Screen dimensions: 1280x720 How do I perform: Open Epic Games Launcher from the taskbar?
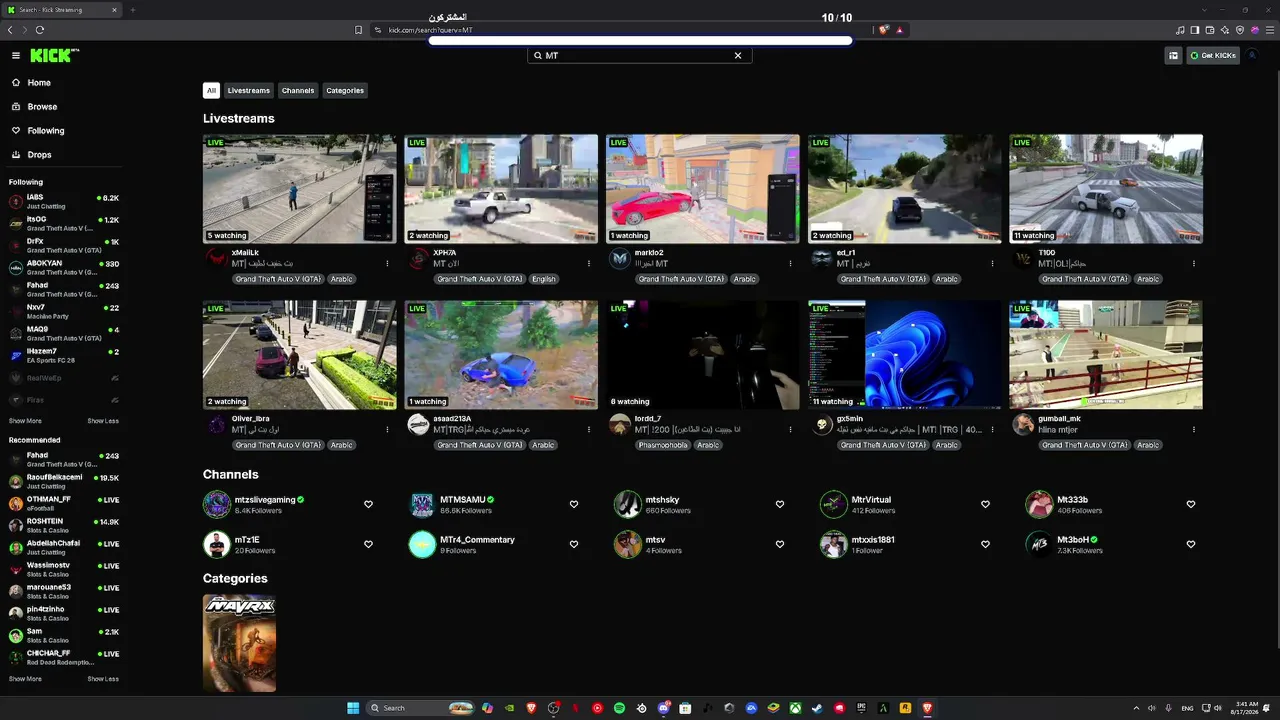click(861, 708)
